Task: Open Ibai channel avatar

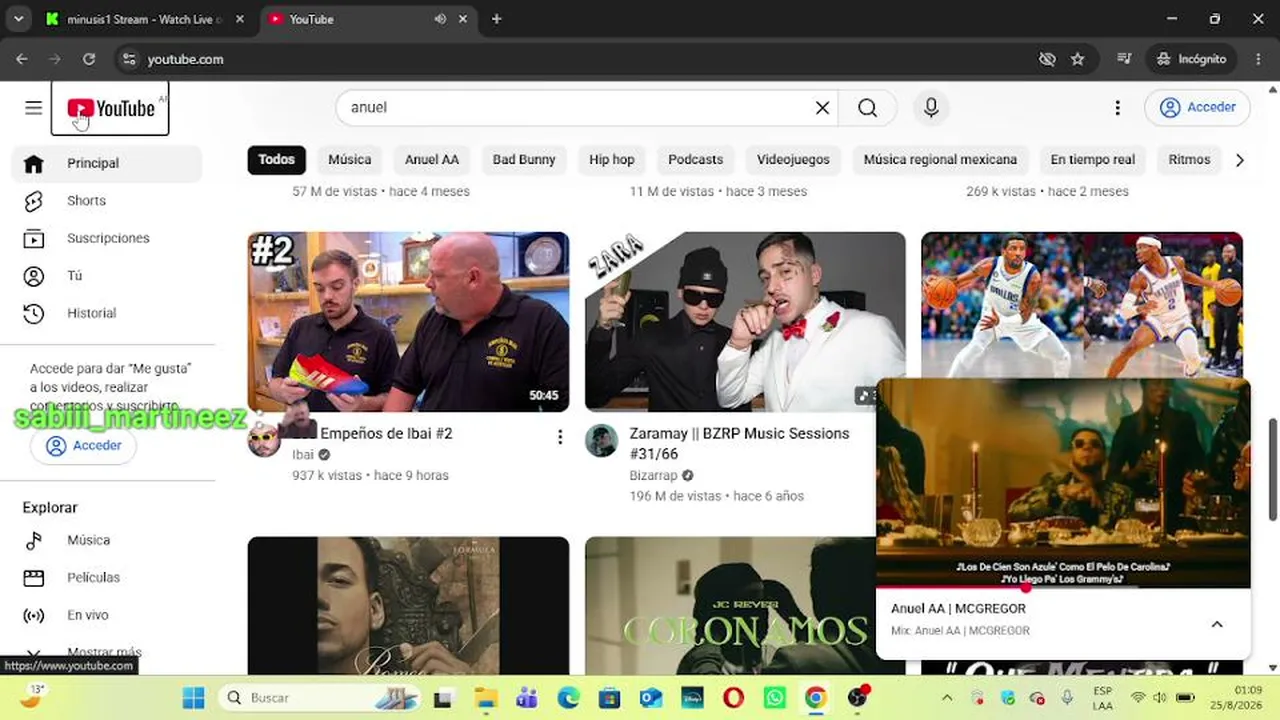Action: pyautogui.click(x=264, y=440)
